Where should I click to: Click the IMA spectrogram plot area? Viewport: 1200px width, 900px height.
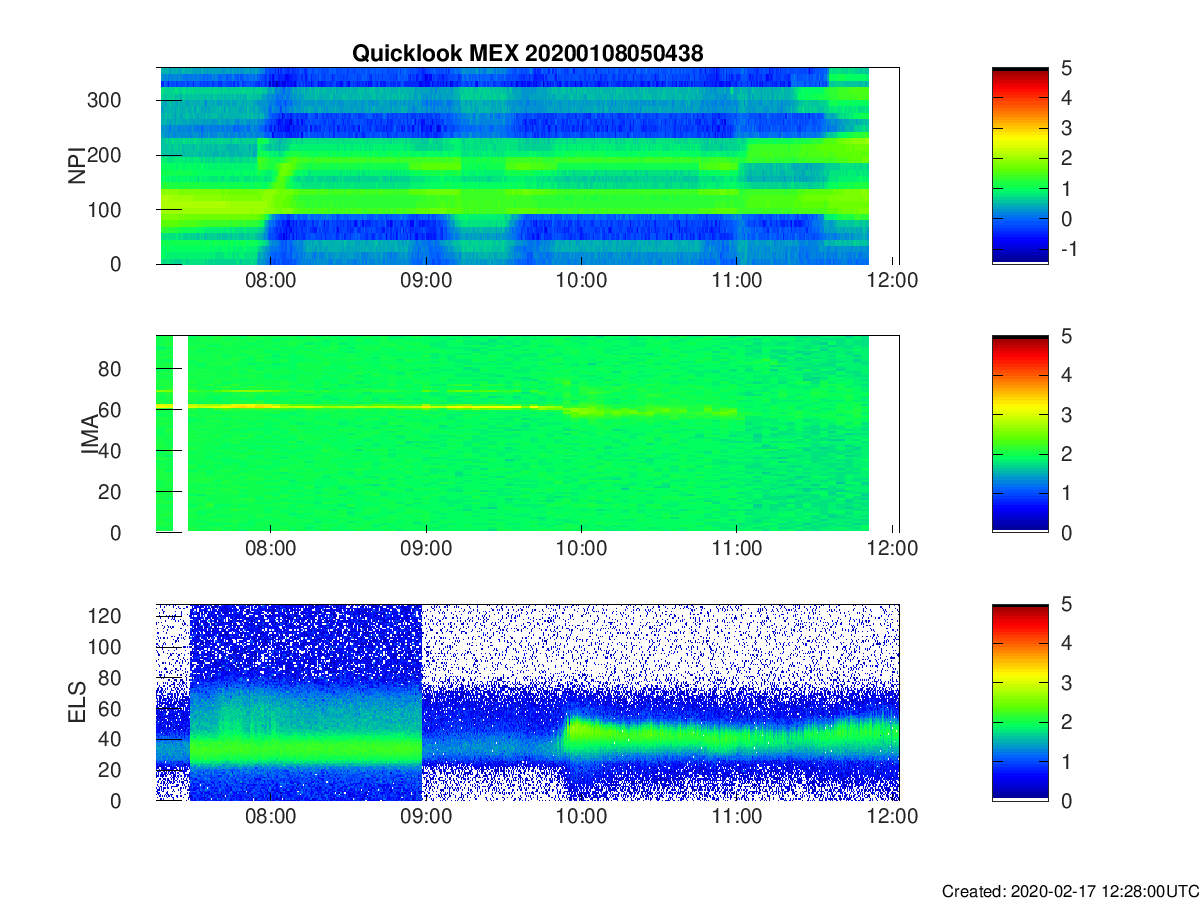tap(527, 434)
